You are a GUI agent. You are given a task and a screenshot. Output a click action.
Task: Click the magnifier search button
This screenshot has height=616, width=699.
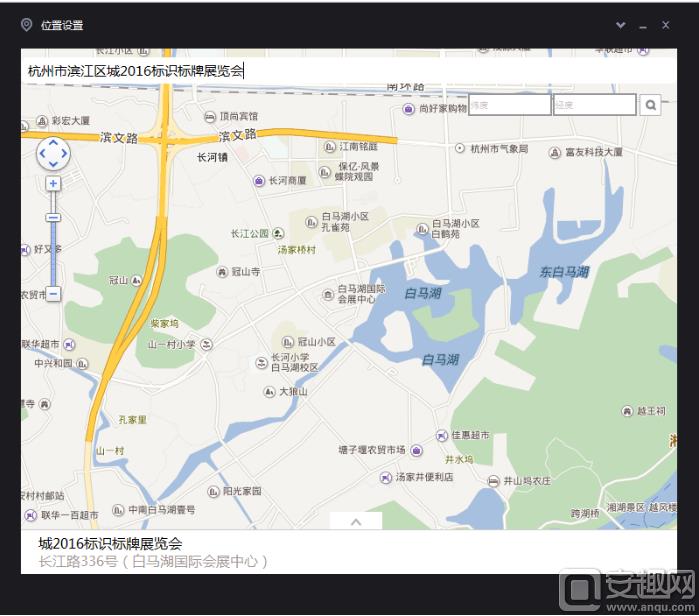pos(650,104)
